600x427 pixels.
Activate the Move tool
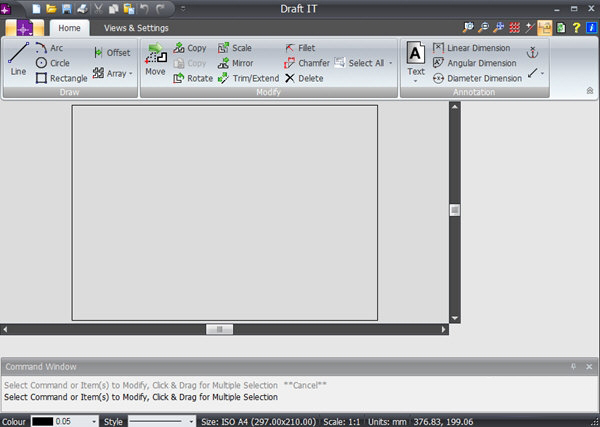155,60
